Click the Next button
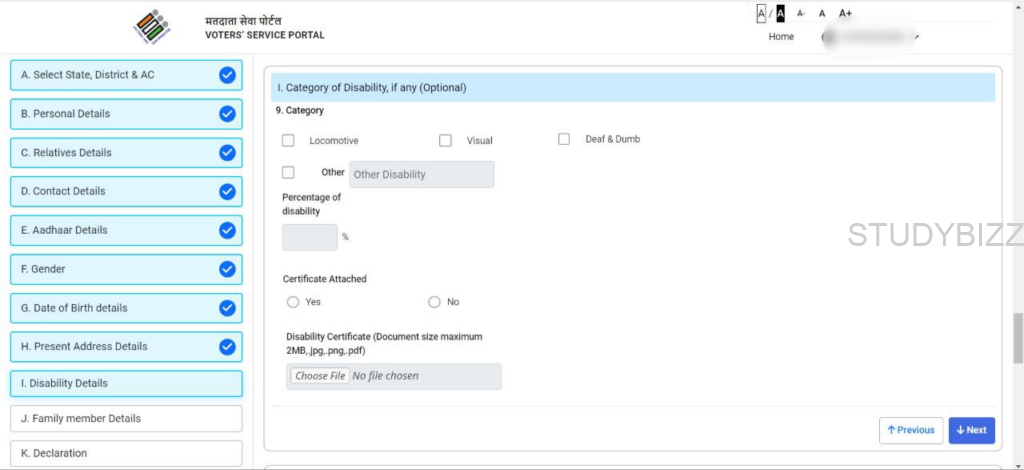The height and width of the screenshot is (470, 1024). click(971, 430)
